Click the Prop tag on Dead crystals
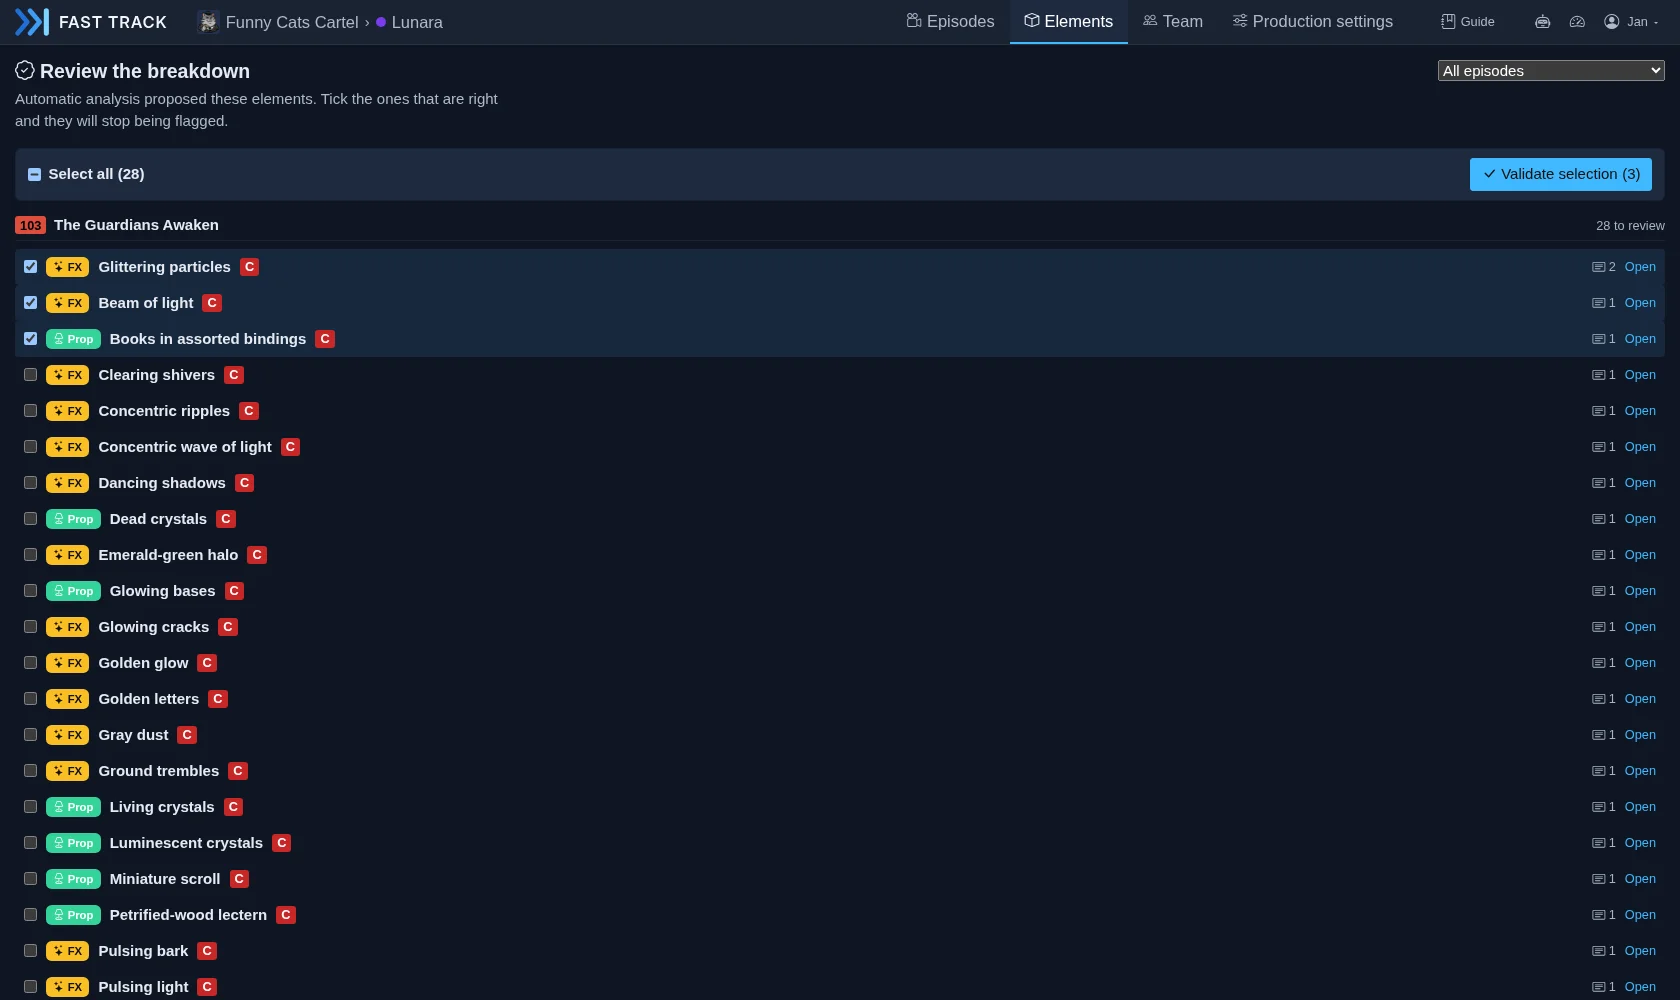Screen dimensions: 1680x1000 coord(73,519)
